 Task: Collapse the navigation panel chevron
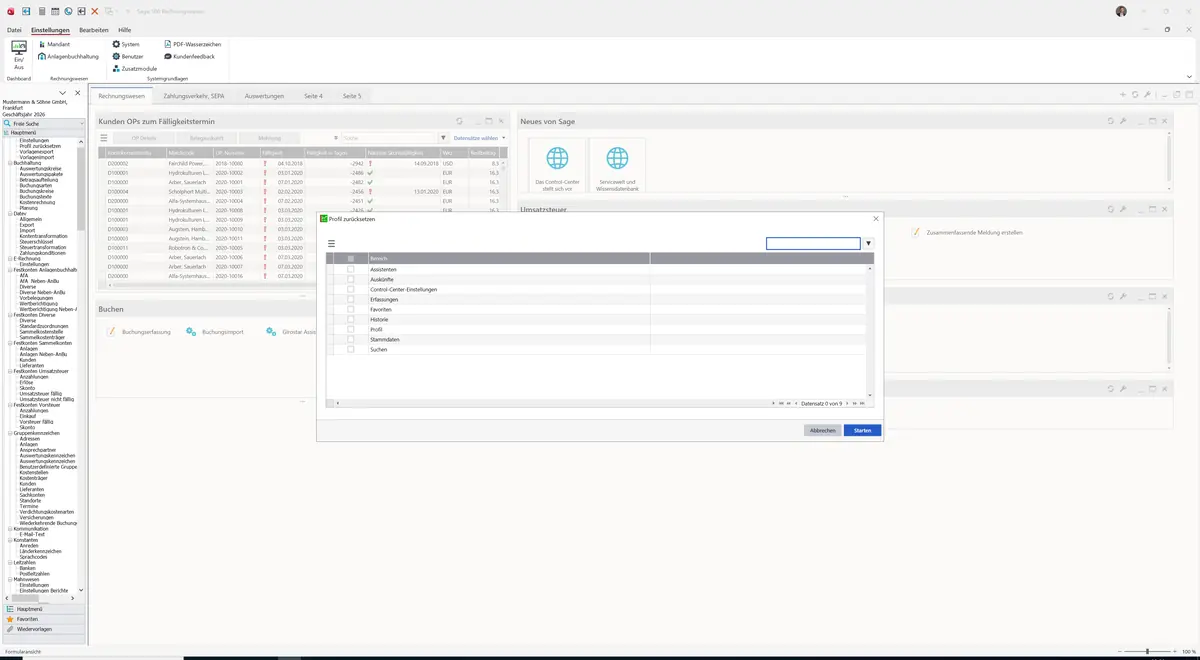click(63, 93)
